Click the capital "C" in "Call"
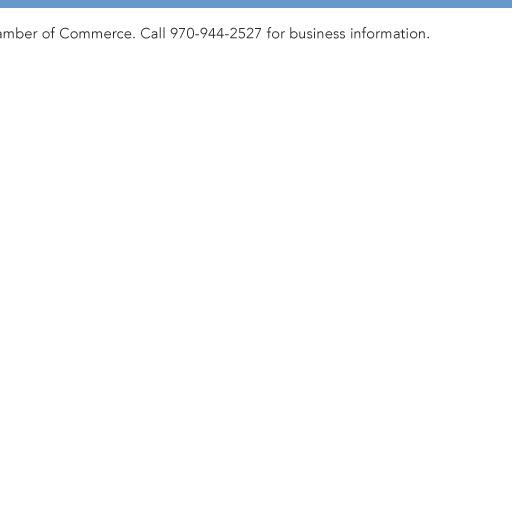This screenshot has height=512, width=512. [146, 34]
